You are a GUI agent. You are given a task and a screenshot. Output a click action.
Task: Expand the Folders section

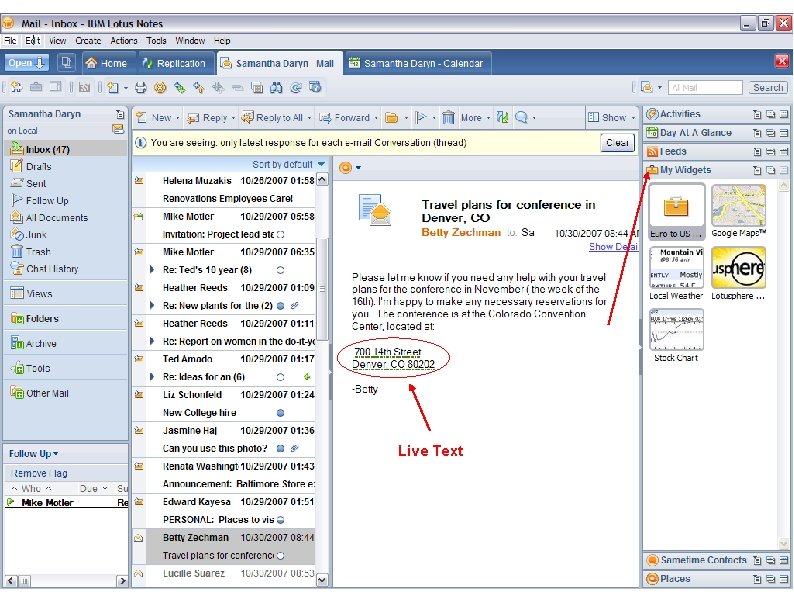[x=42, y=319]
